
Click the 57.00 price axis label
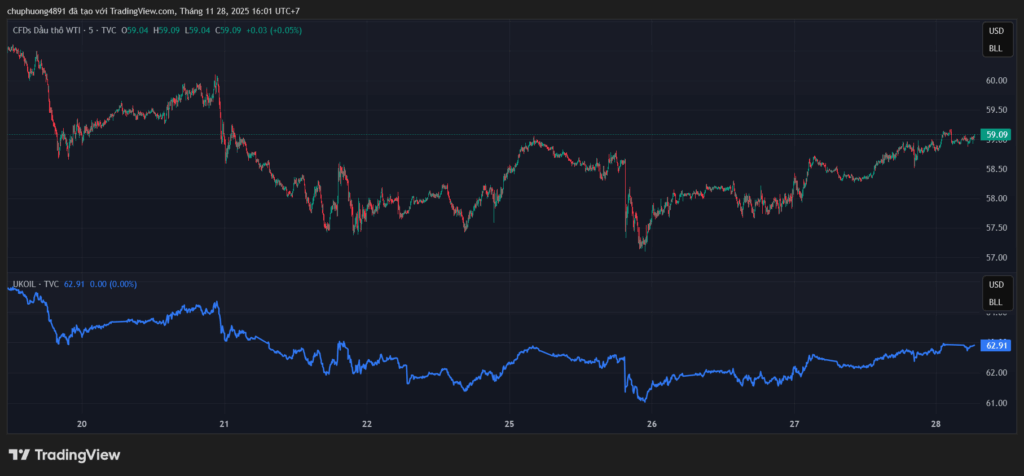coord(995,257)
